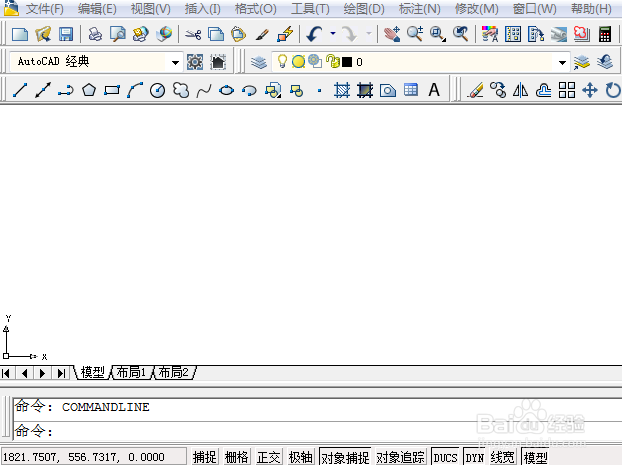
Task: Open a file with the Open icon
Action: point(43,34)
